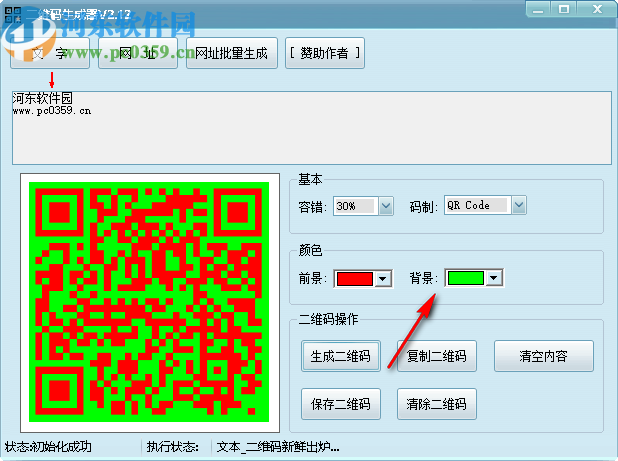
Task: Click the 颜色 group label
Action: [311, 250]
